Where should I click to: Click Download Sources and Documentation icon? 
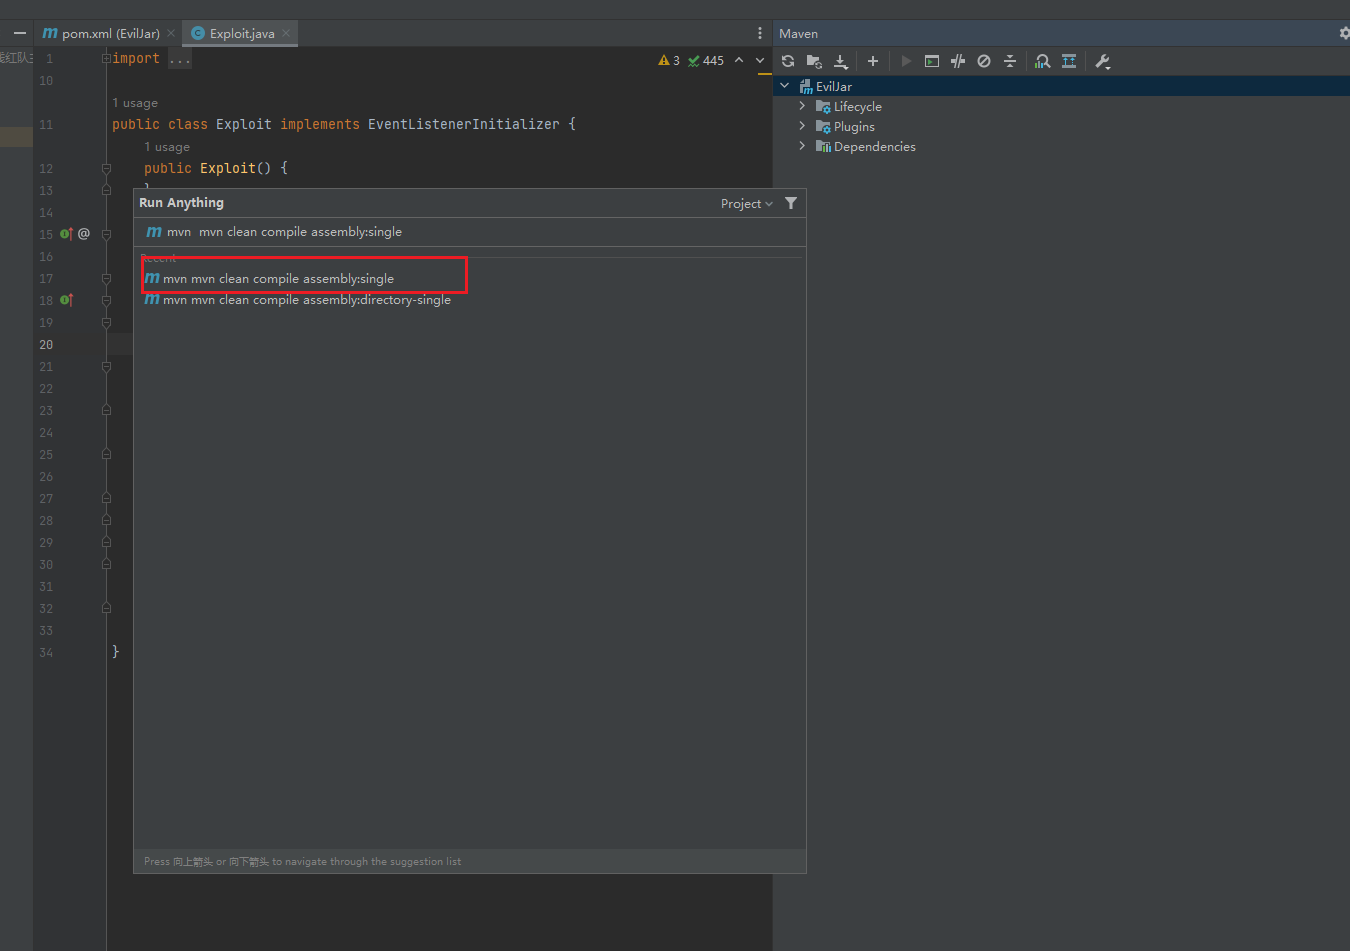[x=841, y=61]
